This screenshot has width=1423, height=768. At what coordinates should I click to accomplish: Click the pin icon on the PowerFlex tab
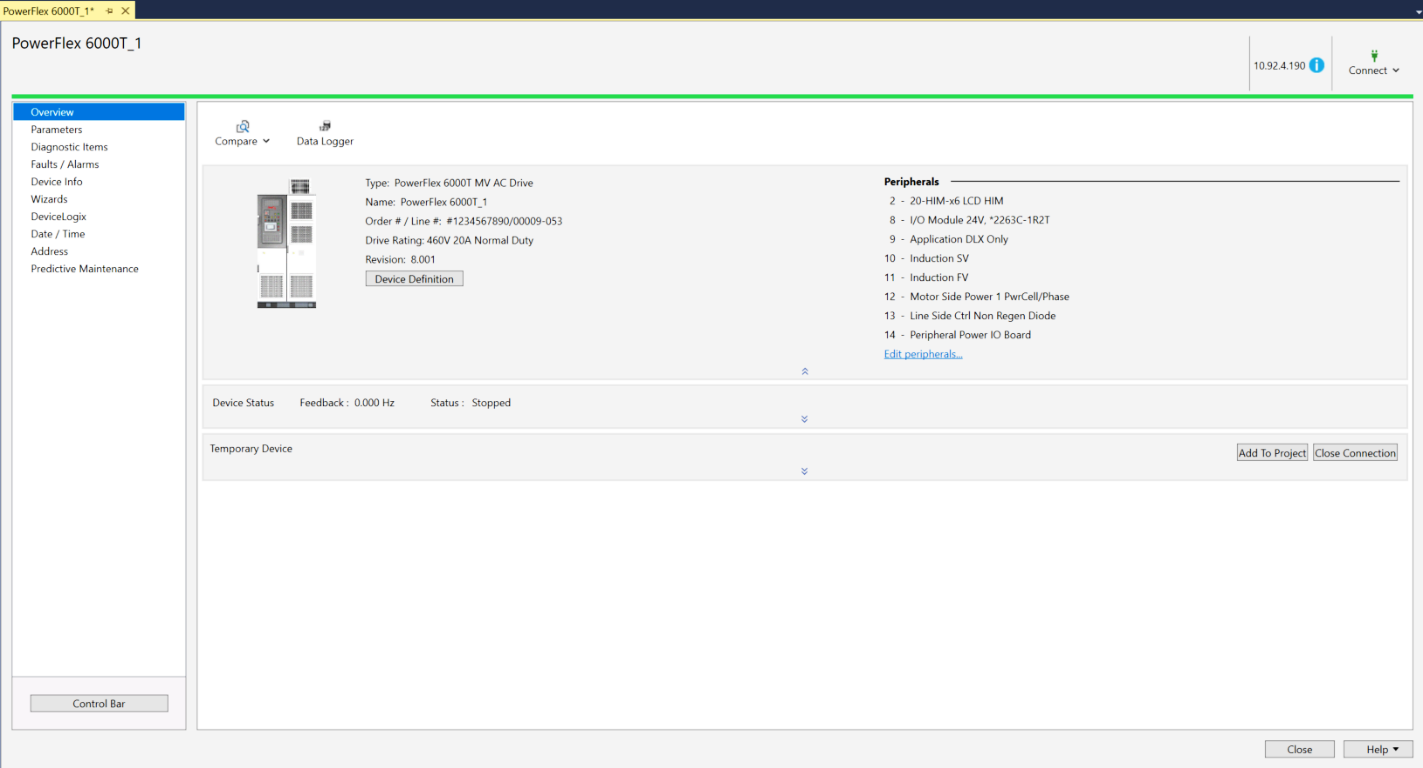pyautogui.click(x=110, y=8)
